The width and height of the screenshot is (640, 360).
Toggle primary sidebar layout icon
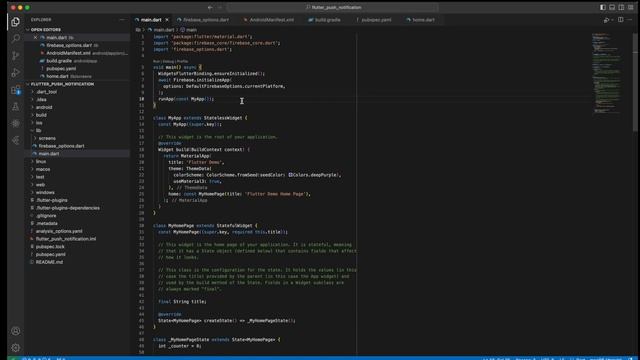(602, 7)
